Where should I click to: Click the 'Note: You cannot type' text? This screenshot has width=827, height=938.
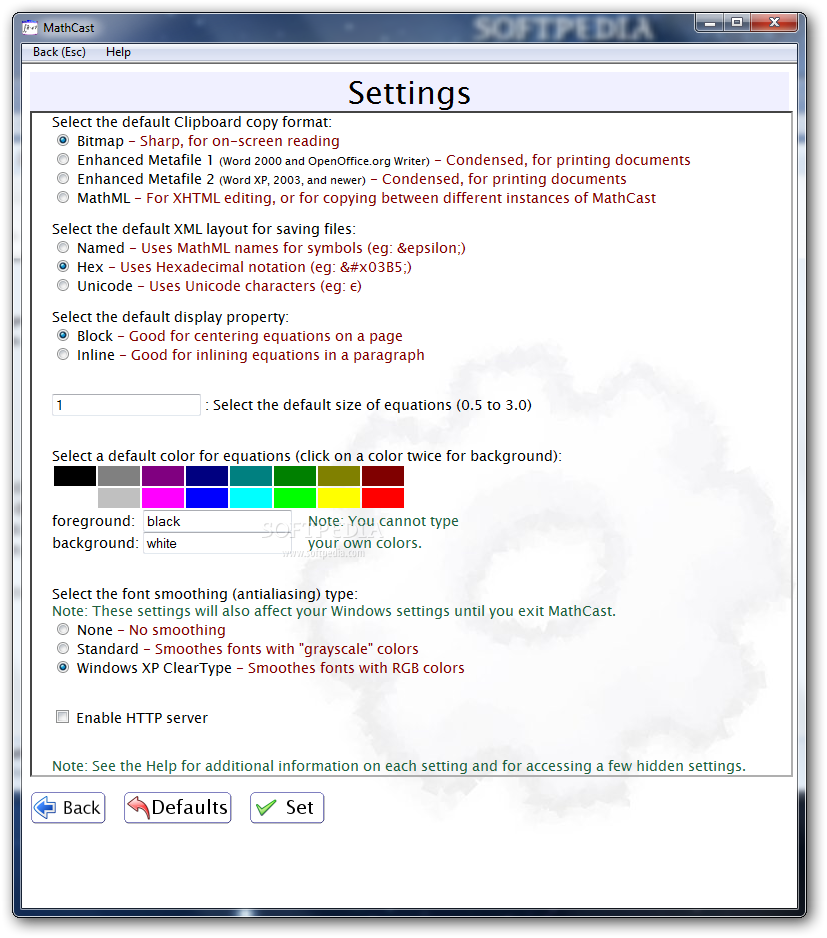point(383,521)
